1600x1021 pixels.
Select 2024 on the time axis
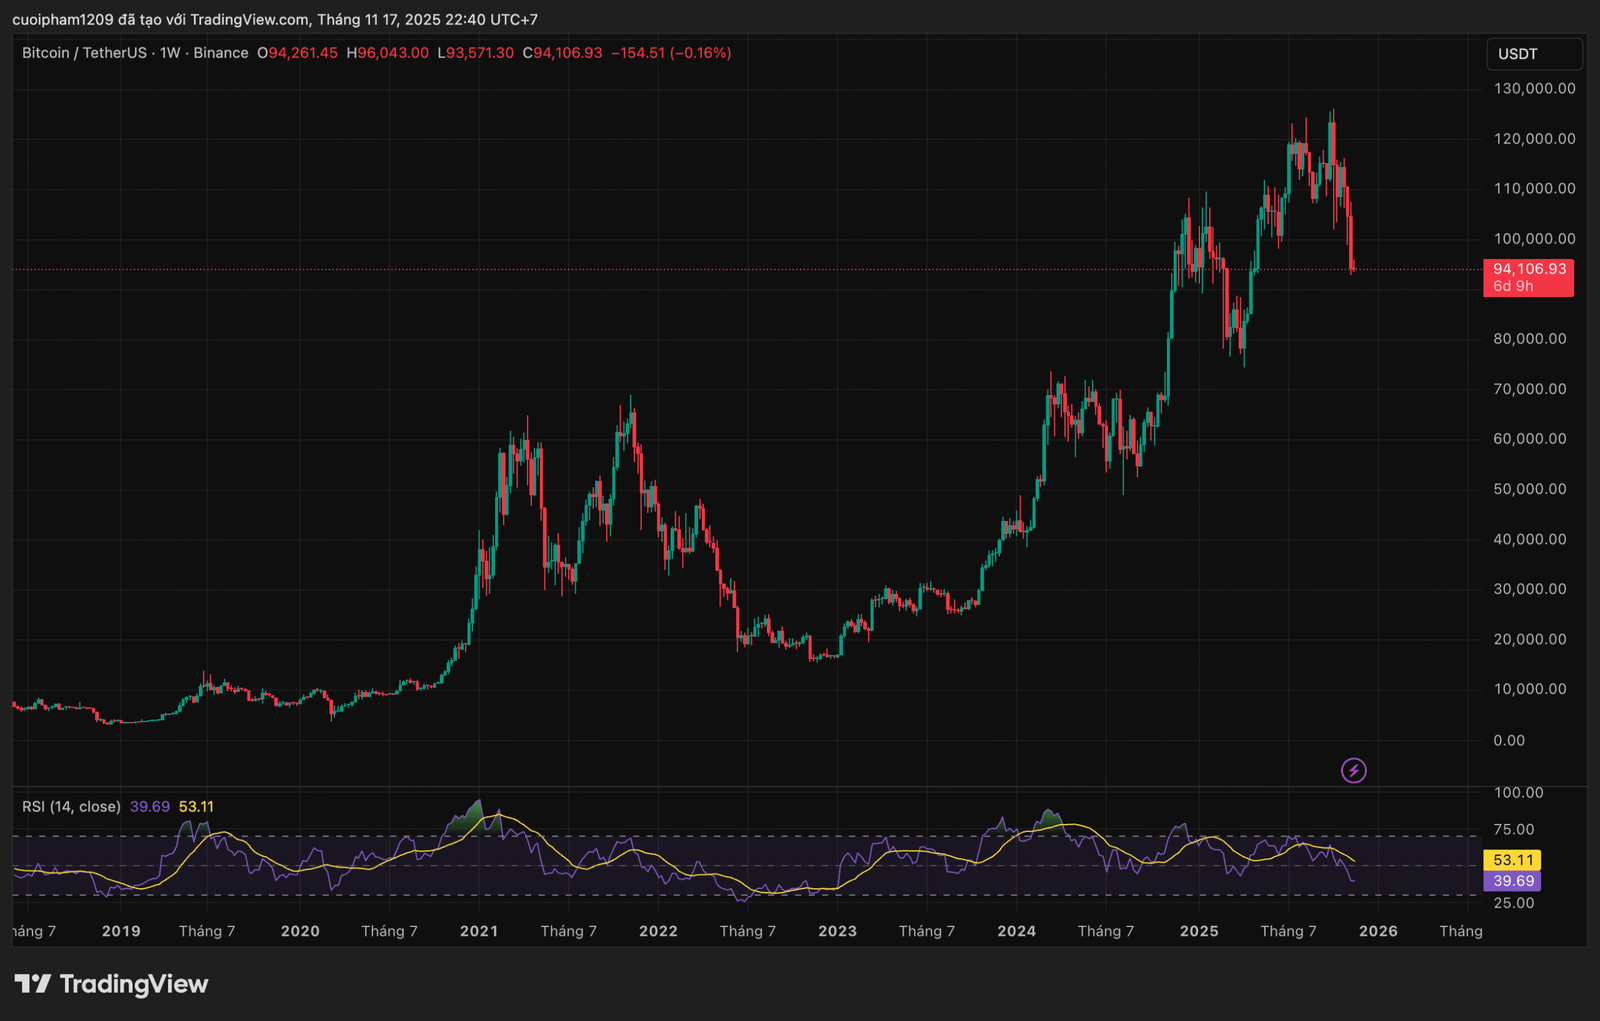click(x=1016, y=931)
